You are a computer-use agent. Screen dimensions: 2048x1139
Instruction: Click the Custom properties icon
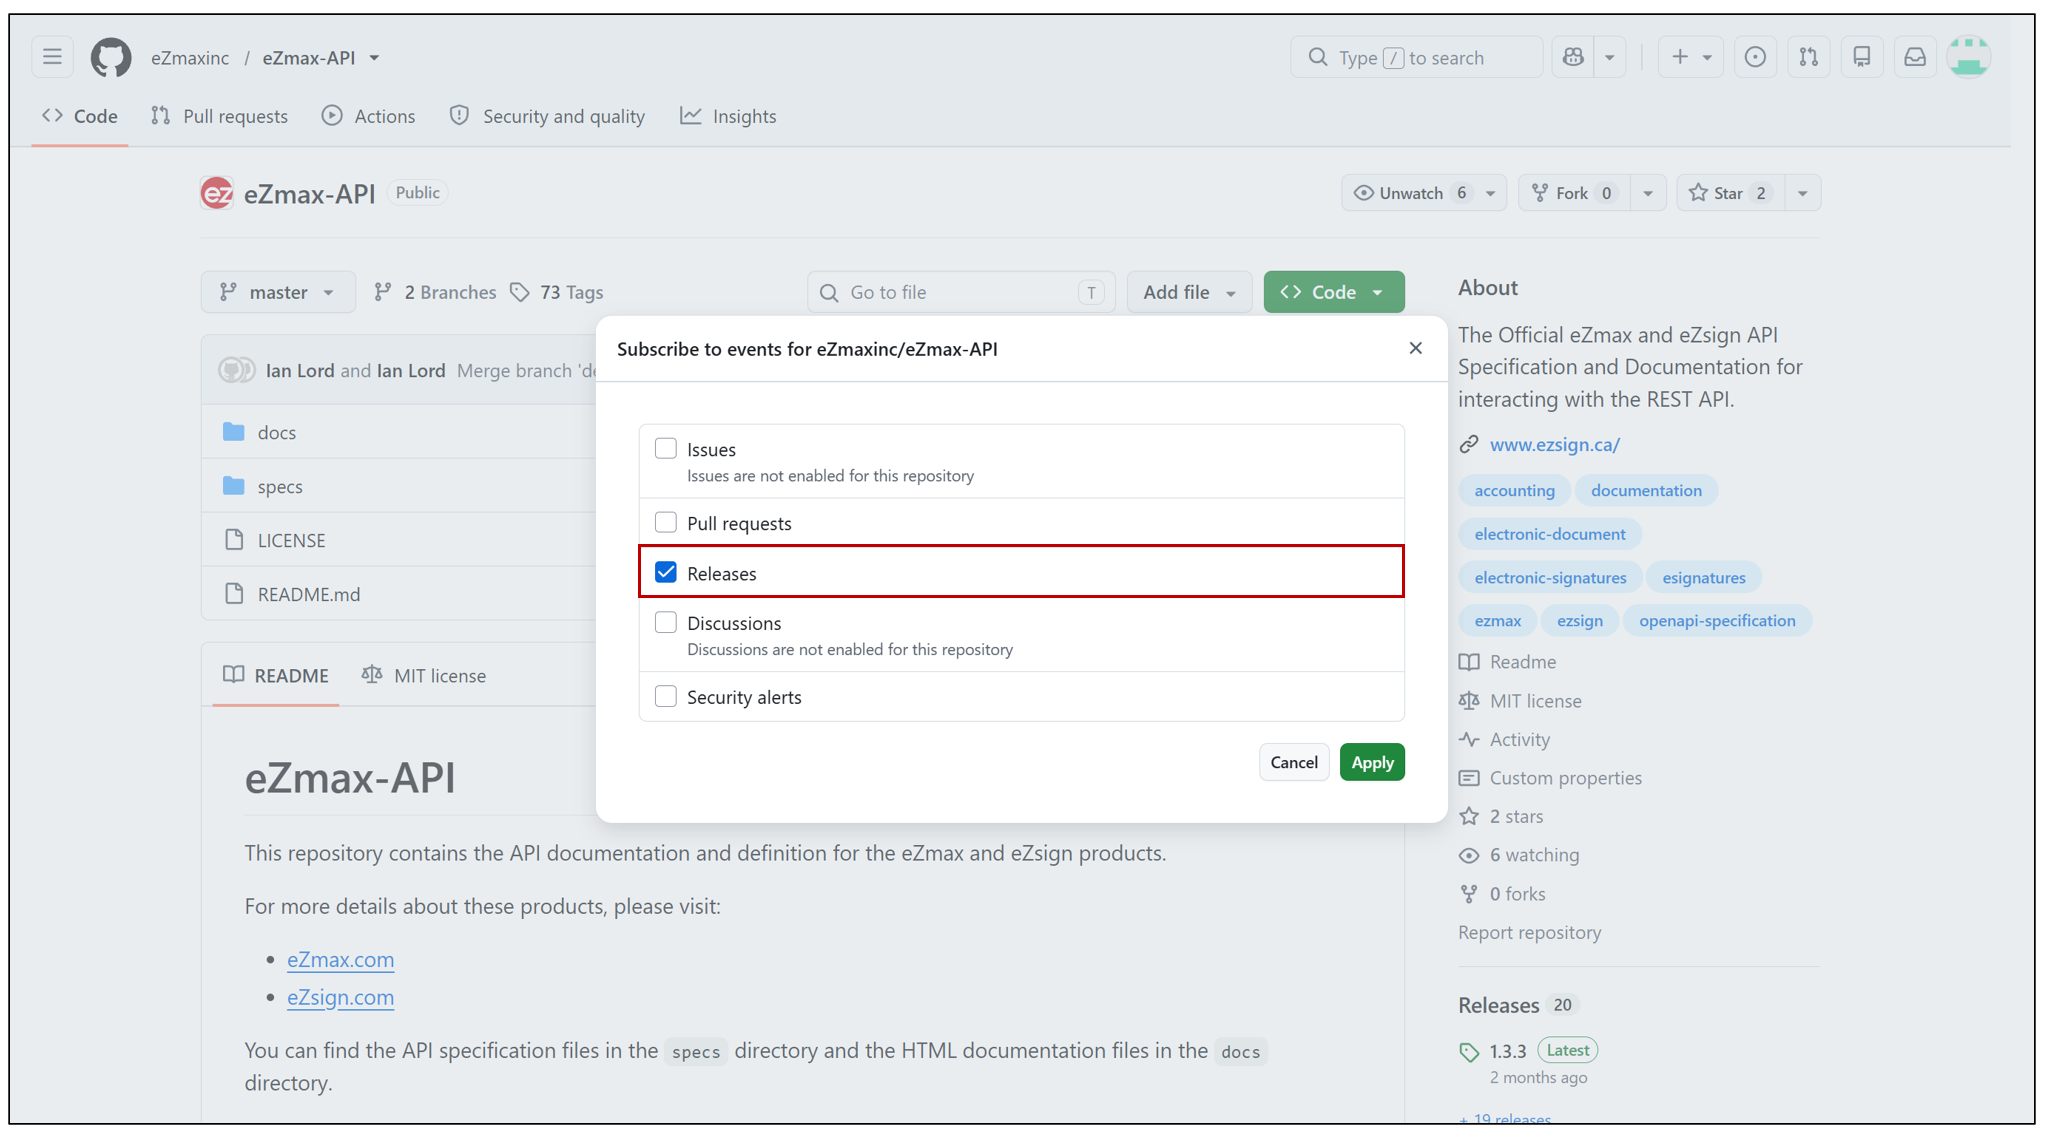[x=1469, y=778]
